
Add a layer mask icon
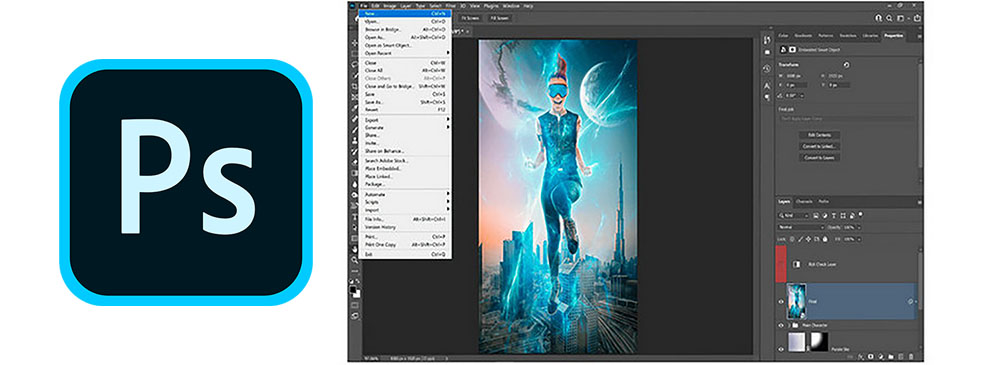pos(871,357)
